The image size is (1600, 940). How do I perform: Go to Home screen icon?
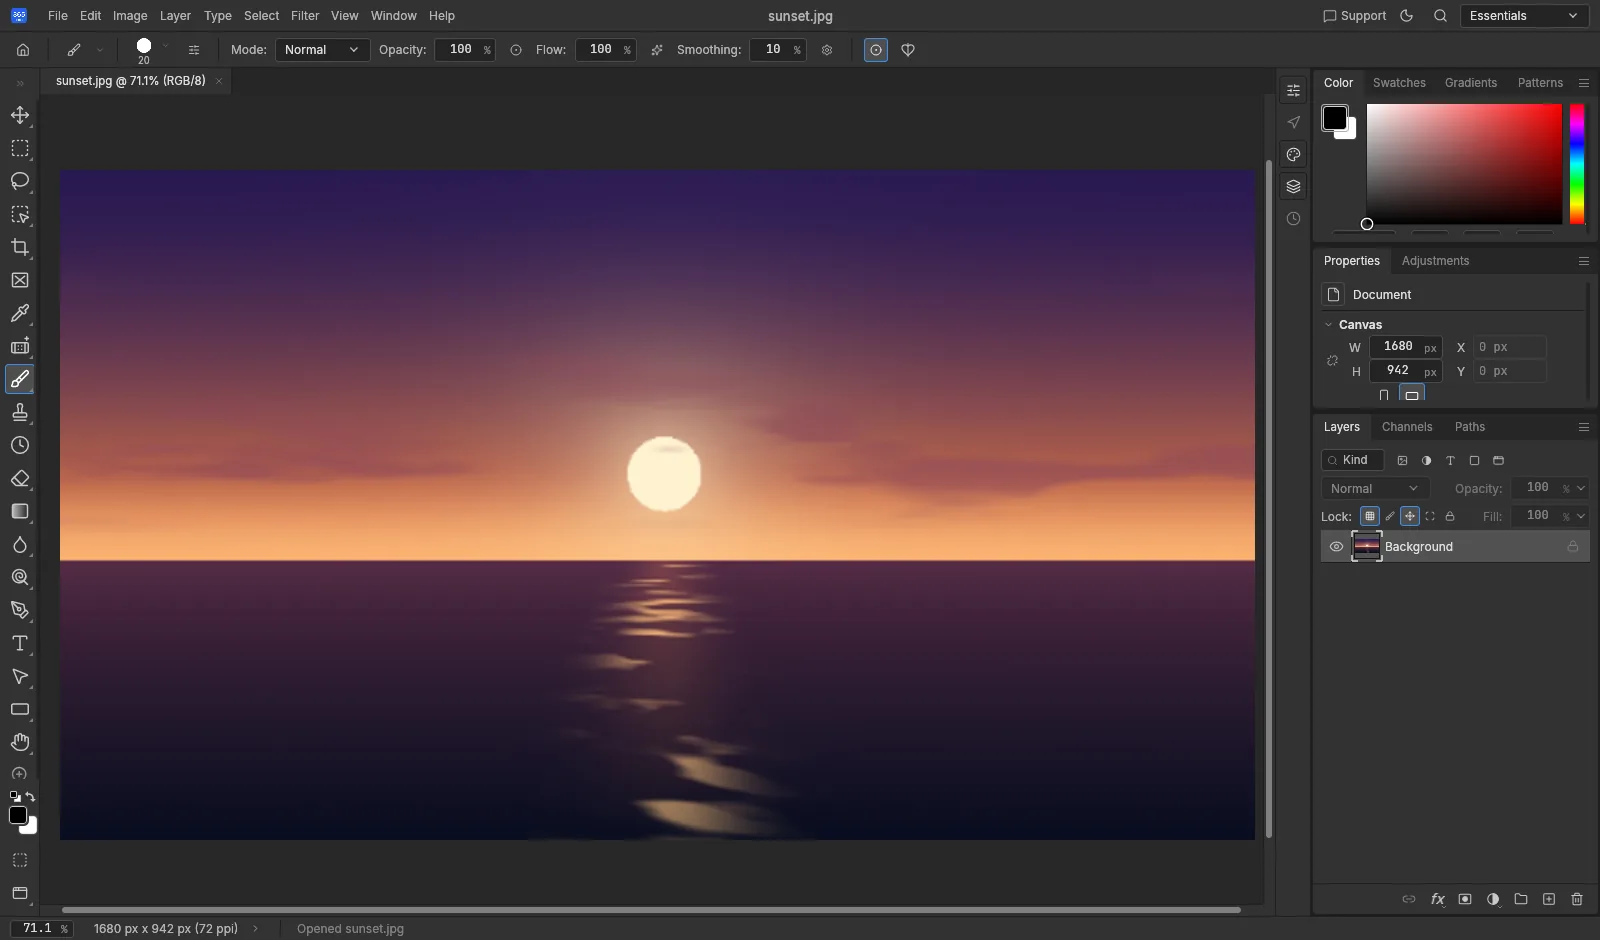click(x=23, y=50)
